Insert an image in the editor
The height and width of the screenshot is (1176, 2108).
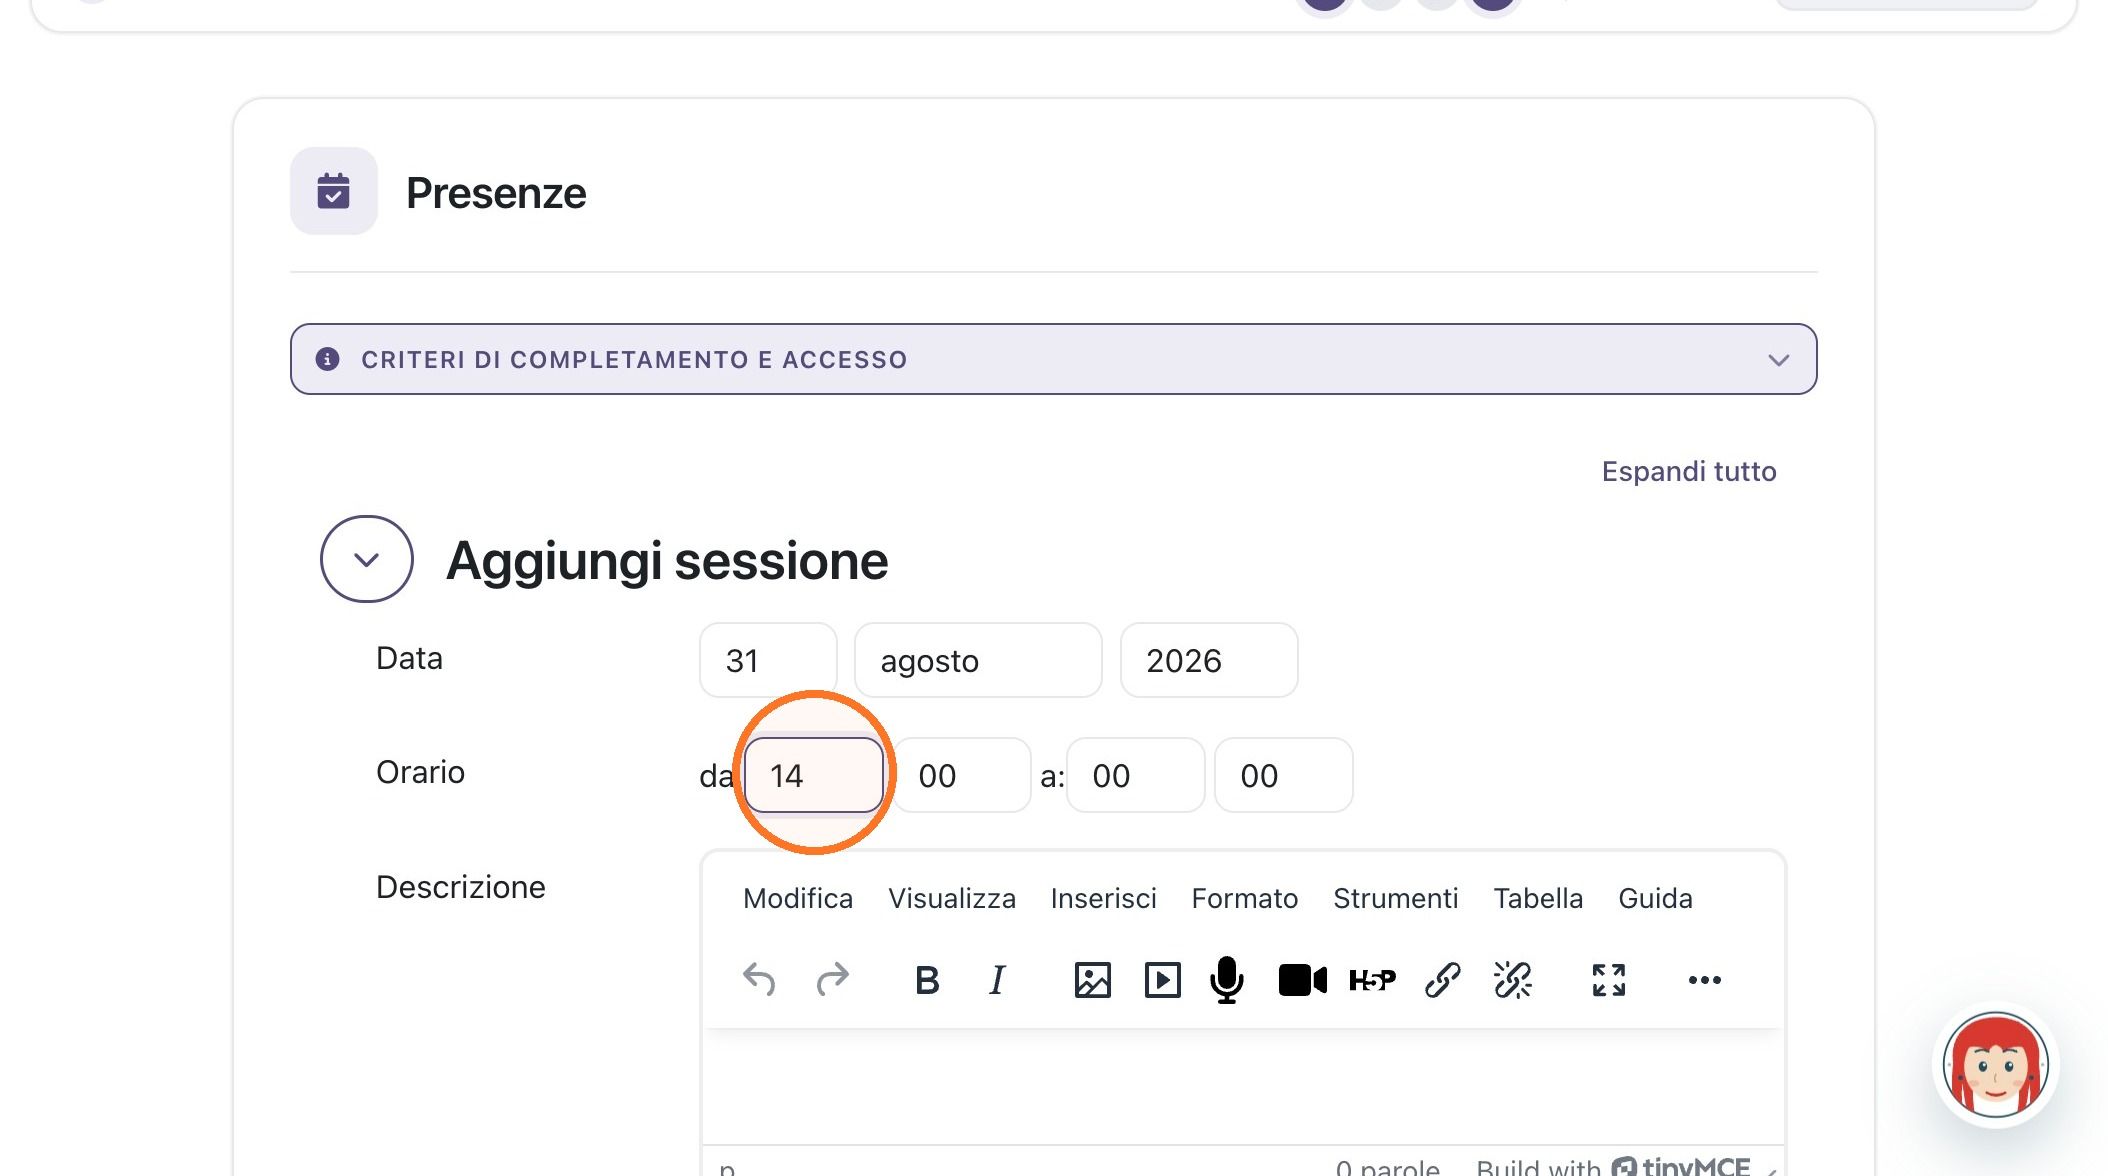click(x=1092, y=979)
